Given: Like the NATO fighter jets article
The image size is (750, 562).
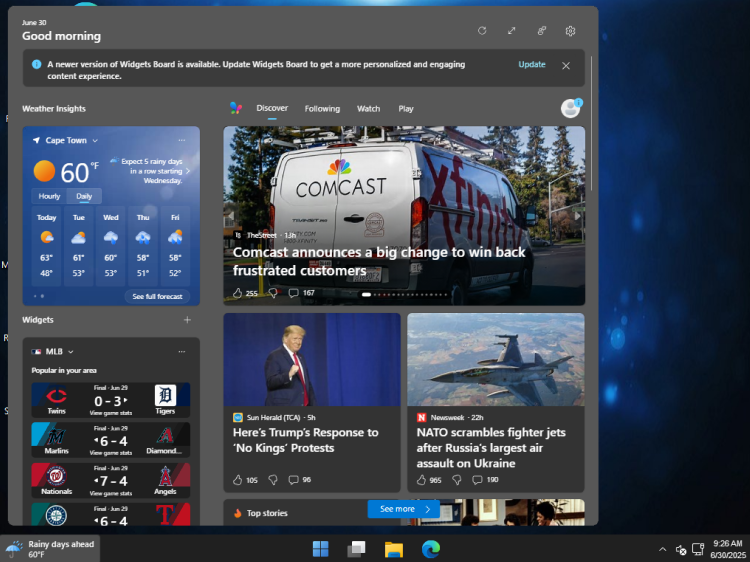Looking at the screenshot, I should click(421, 480).
